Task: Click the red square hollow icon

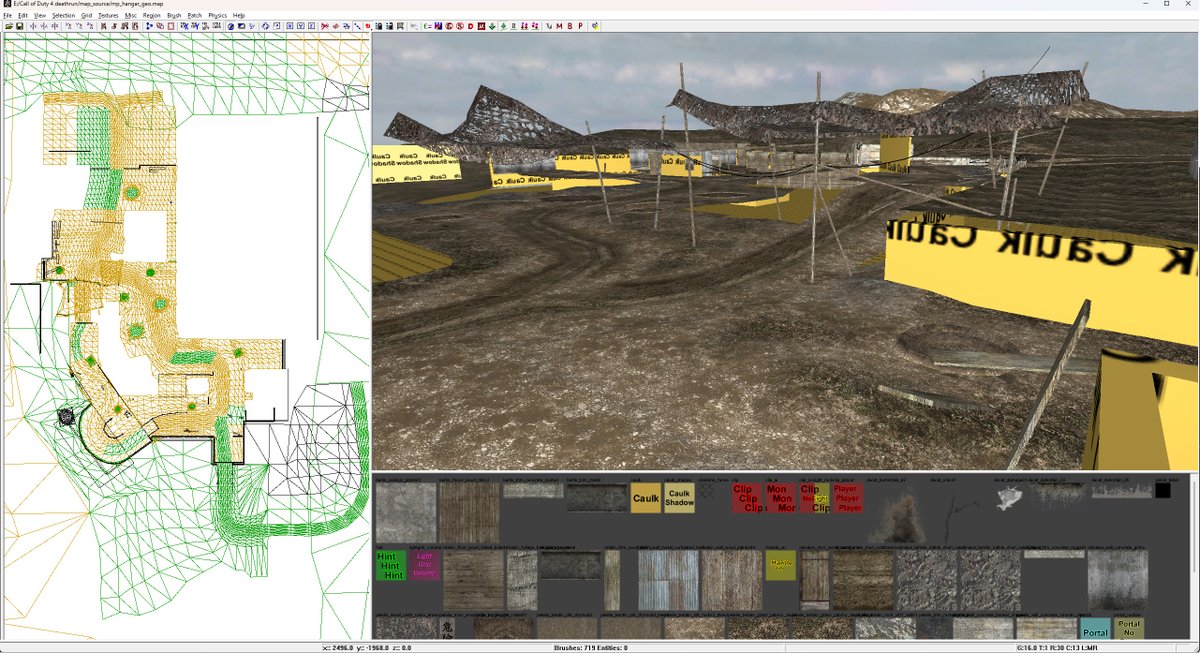Action: [x=171, y=26]
